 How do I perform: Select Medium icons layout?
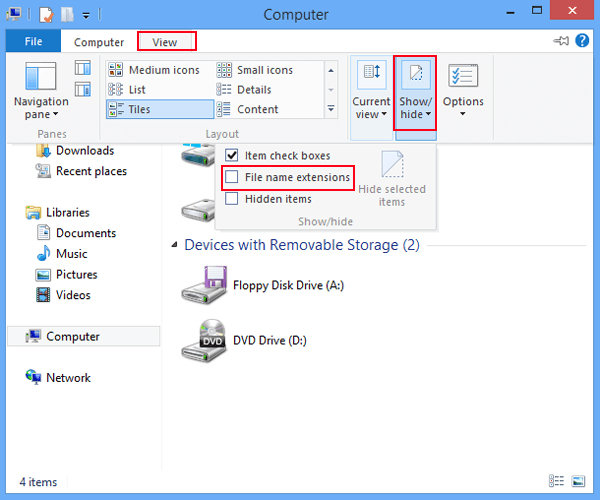pyautogui.click(x=154, y=70)
